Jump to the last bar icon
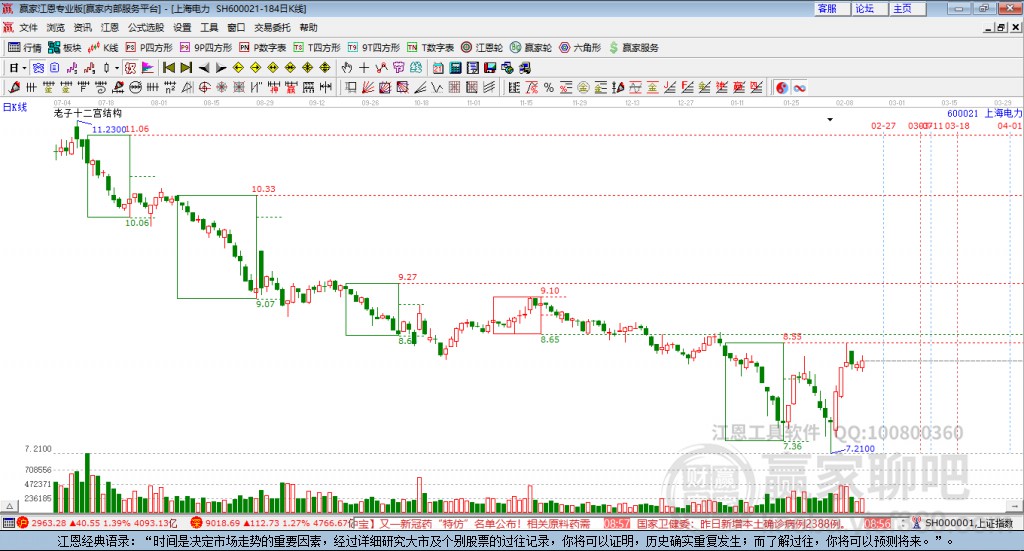The height and width of the screenshot is (551, 1024). (186, 68)
